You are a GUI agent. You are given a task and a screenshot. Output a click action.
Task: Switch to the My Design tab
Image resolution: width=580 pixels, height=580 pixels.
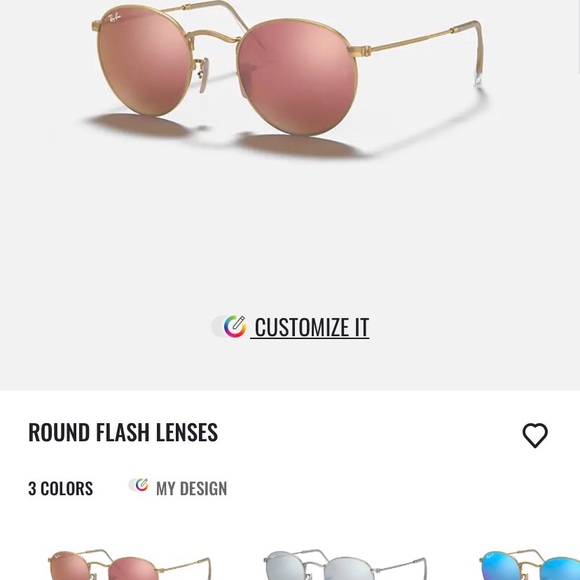[x=191, y=488]
